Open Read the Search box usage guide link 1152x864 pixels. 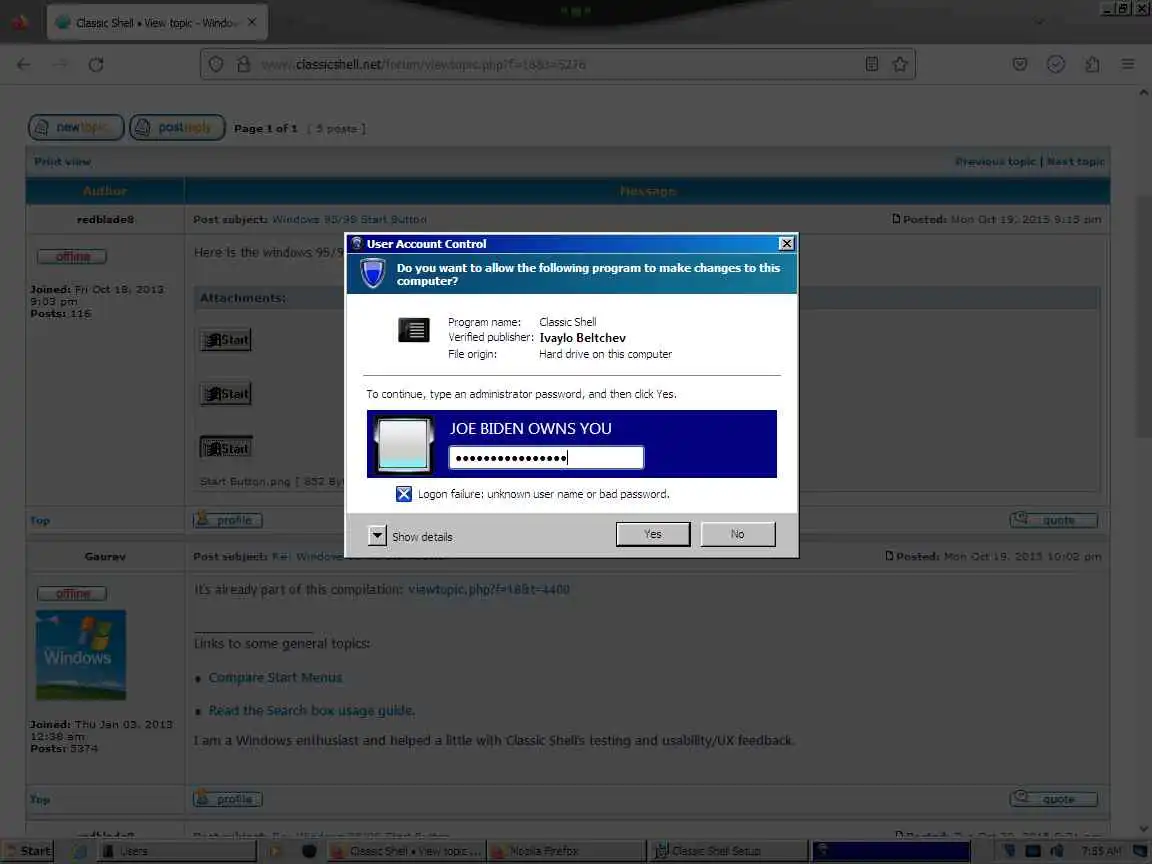(312, 710)
